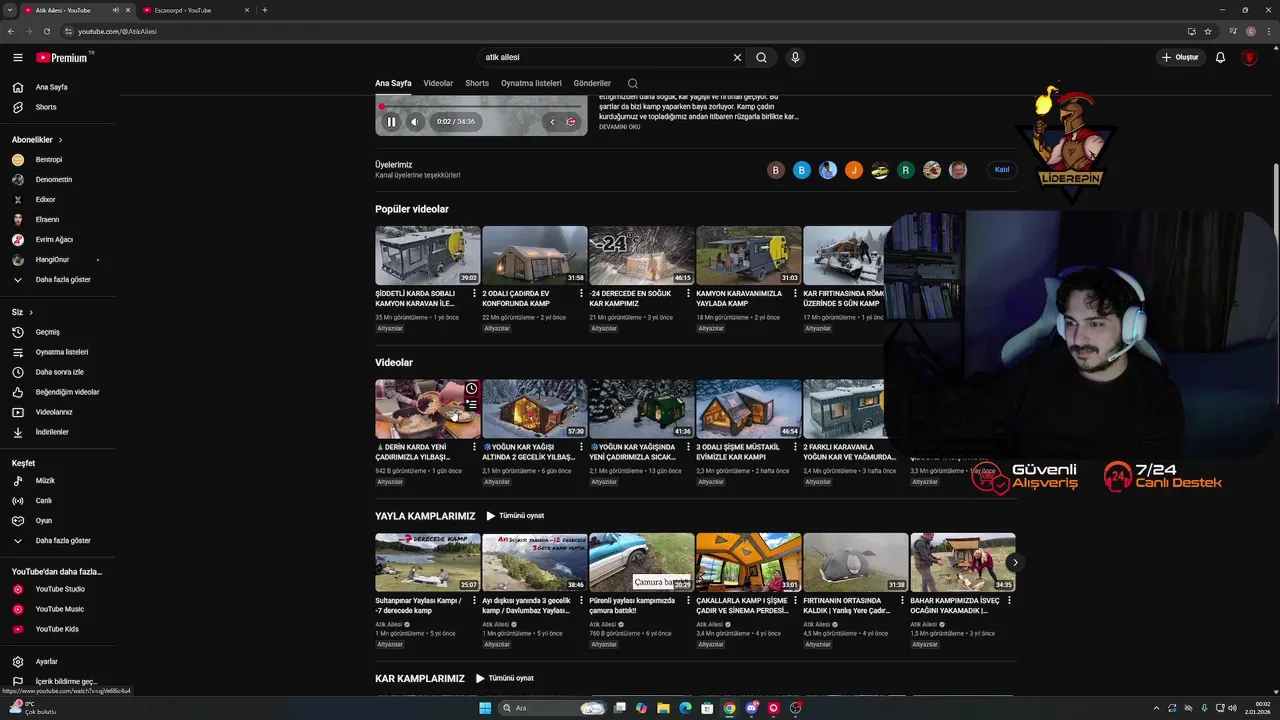Open the hamburger guide menu
The width and height of the screenshot is (1280, 720).
pyautogui.click(x=18, y=58)
